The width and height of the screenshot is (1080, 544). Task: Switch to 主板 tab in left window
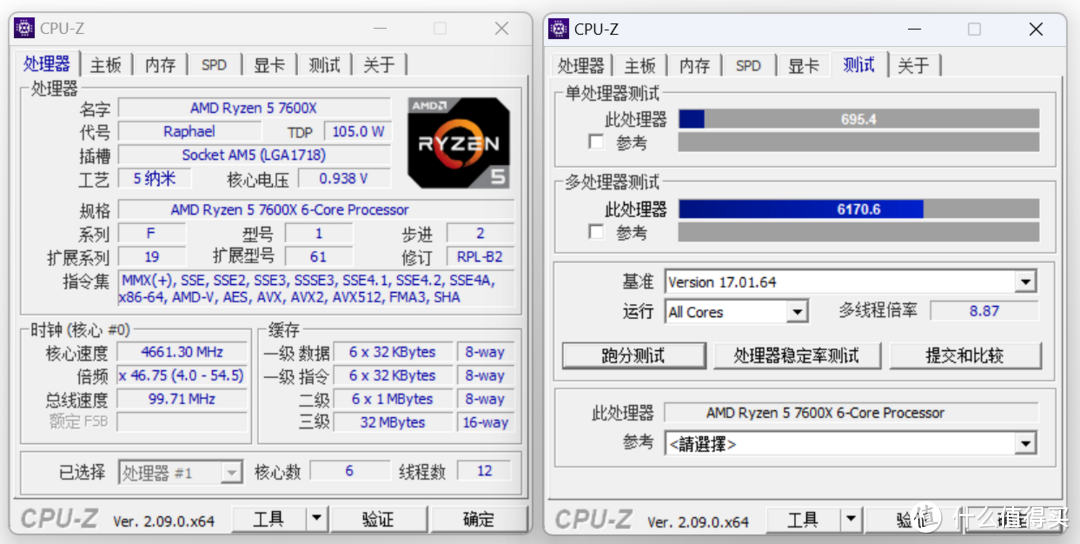pos(106,65)
